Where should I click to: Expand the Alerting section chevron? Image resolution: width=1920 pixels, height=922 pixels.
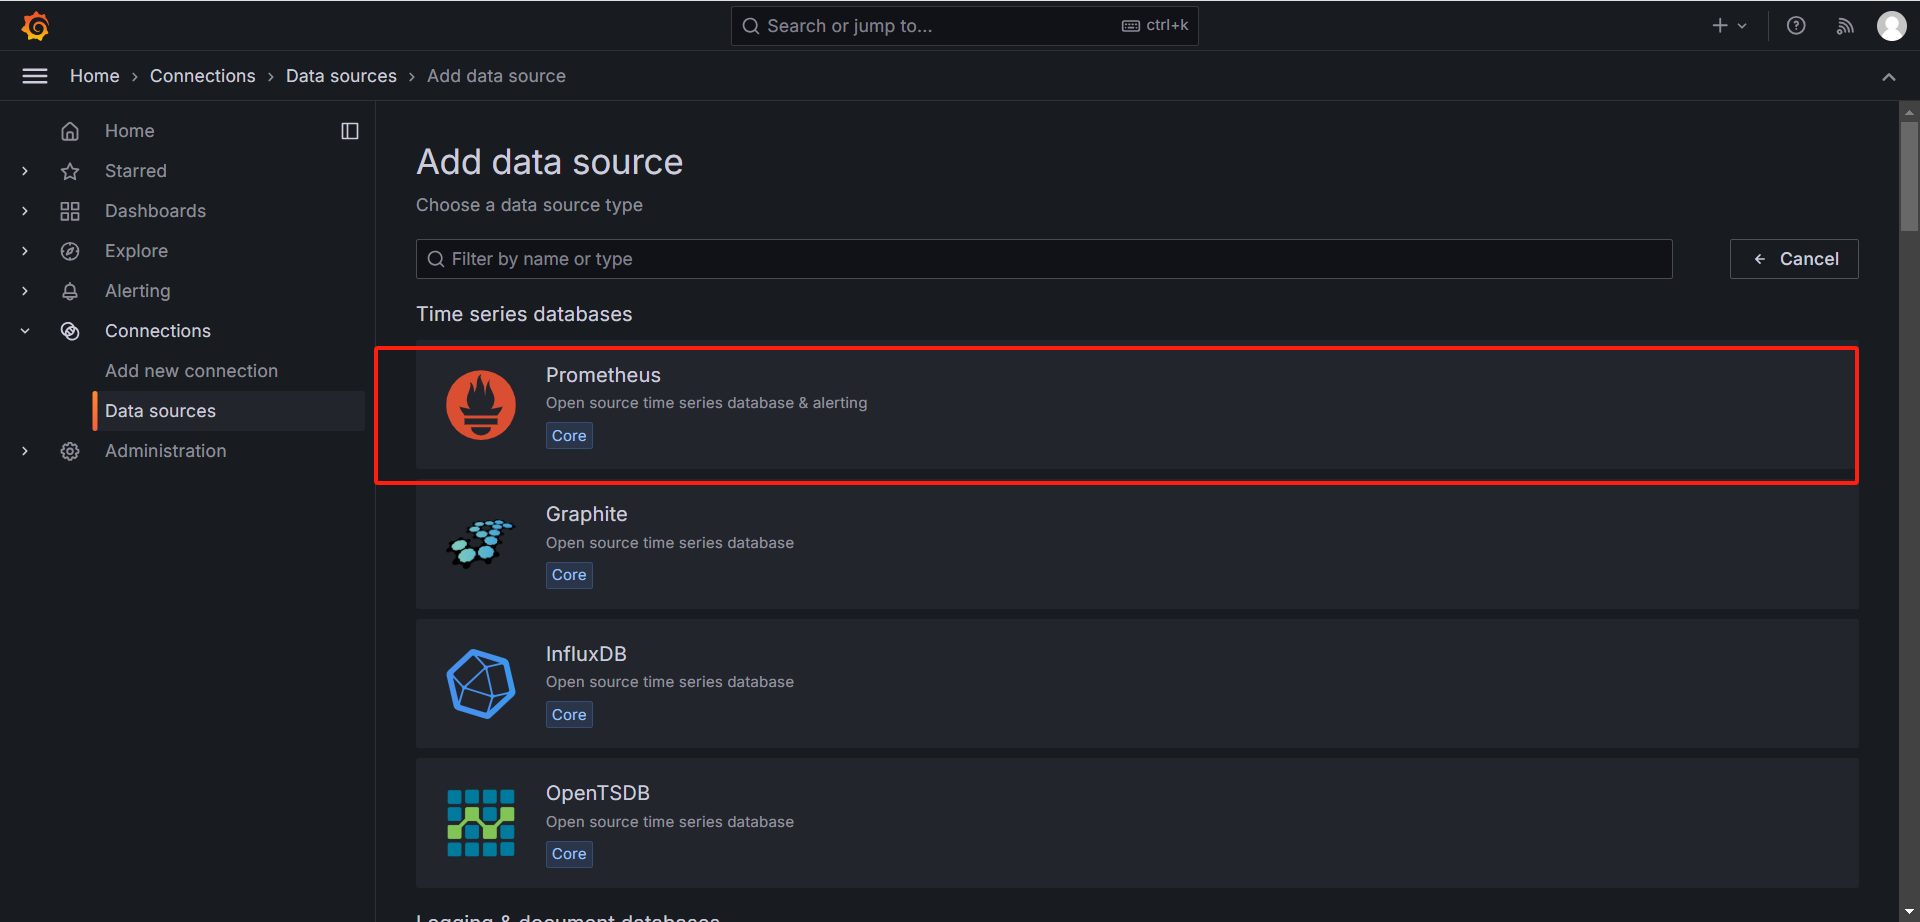(x=25, y=291)
